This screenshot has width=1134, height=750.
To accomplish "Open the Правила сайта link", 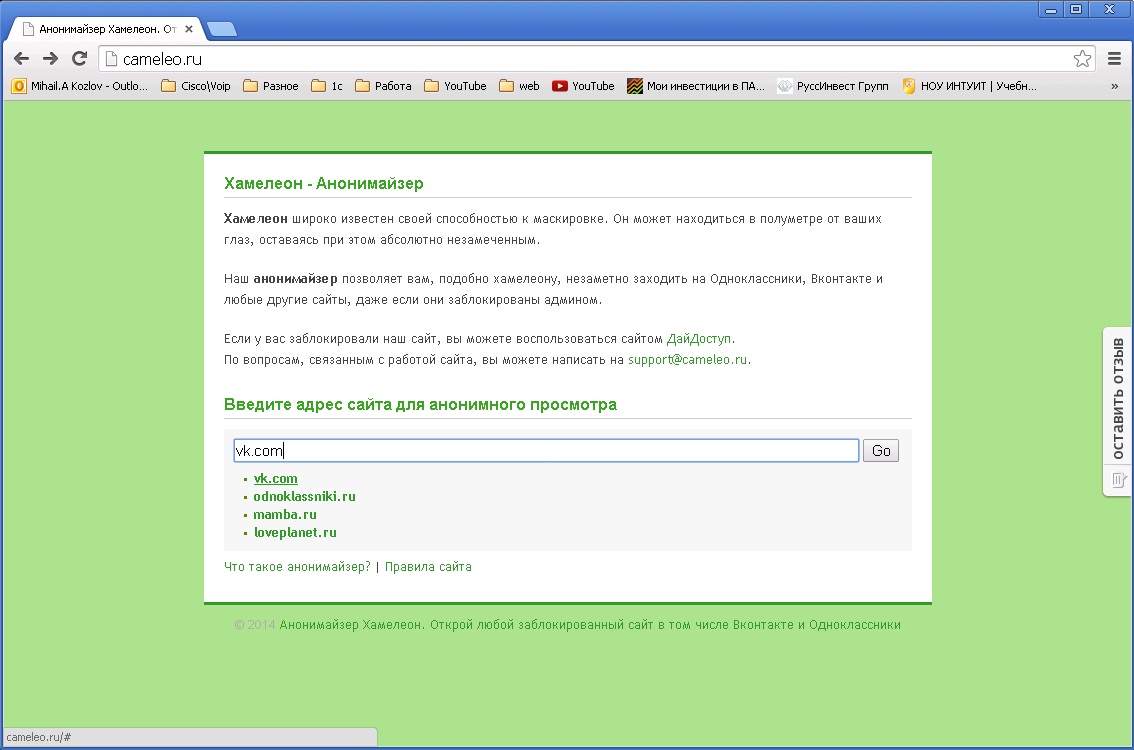I will (x=428, y=567).
